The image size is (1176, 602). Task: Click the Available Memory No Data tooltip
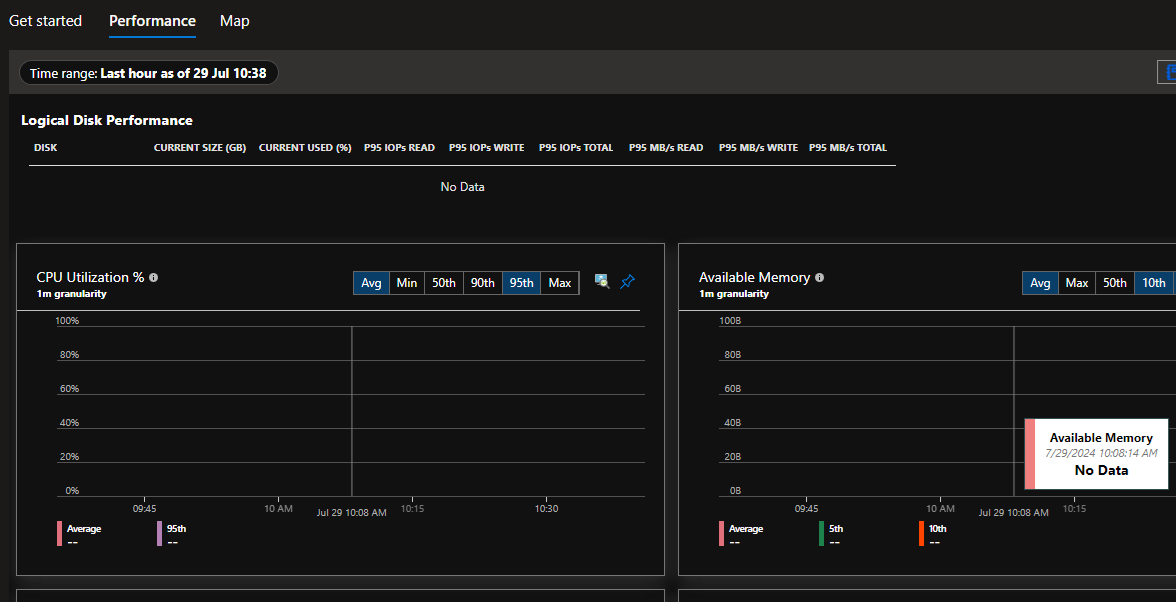pyautogui.click(x=1096, y=454)
